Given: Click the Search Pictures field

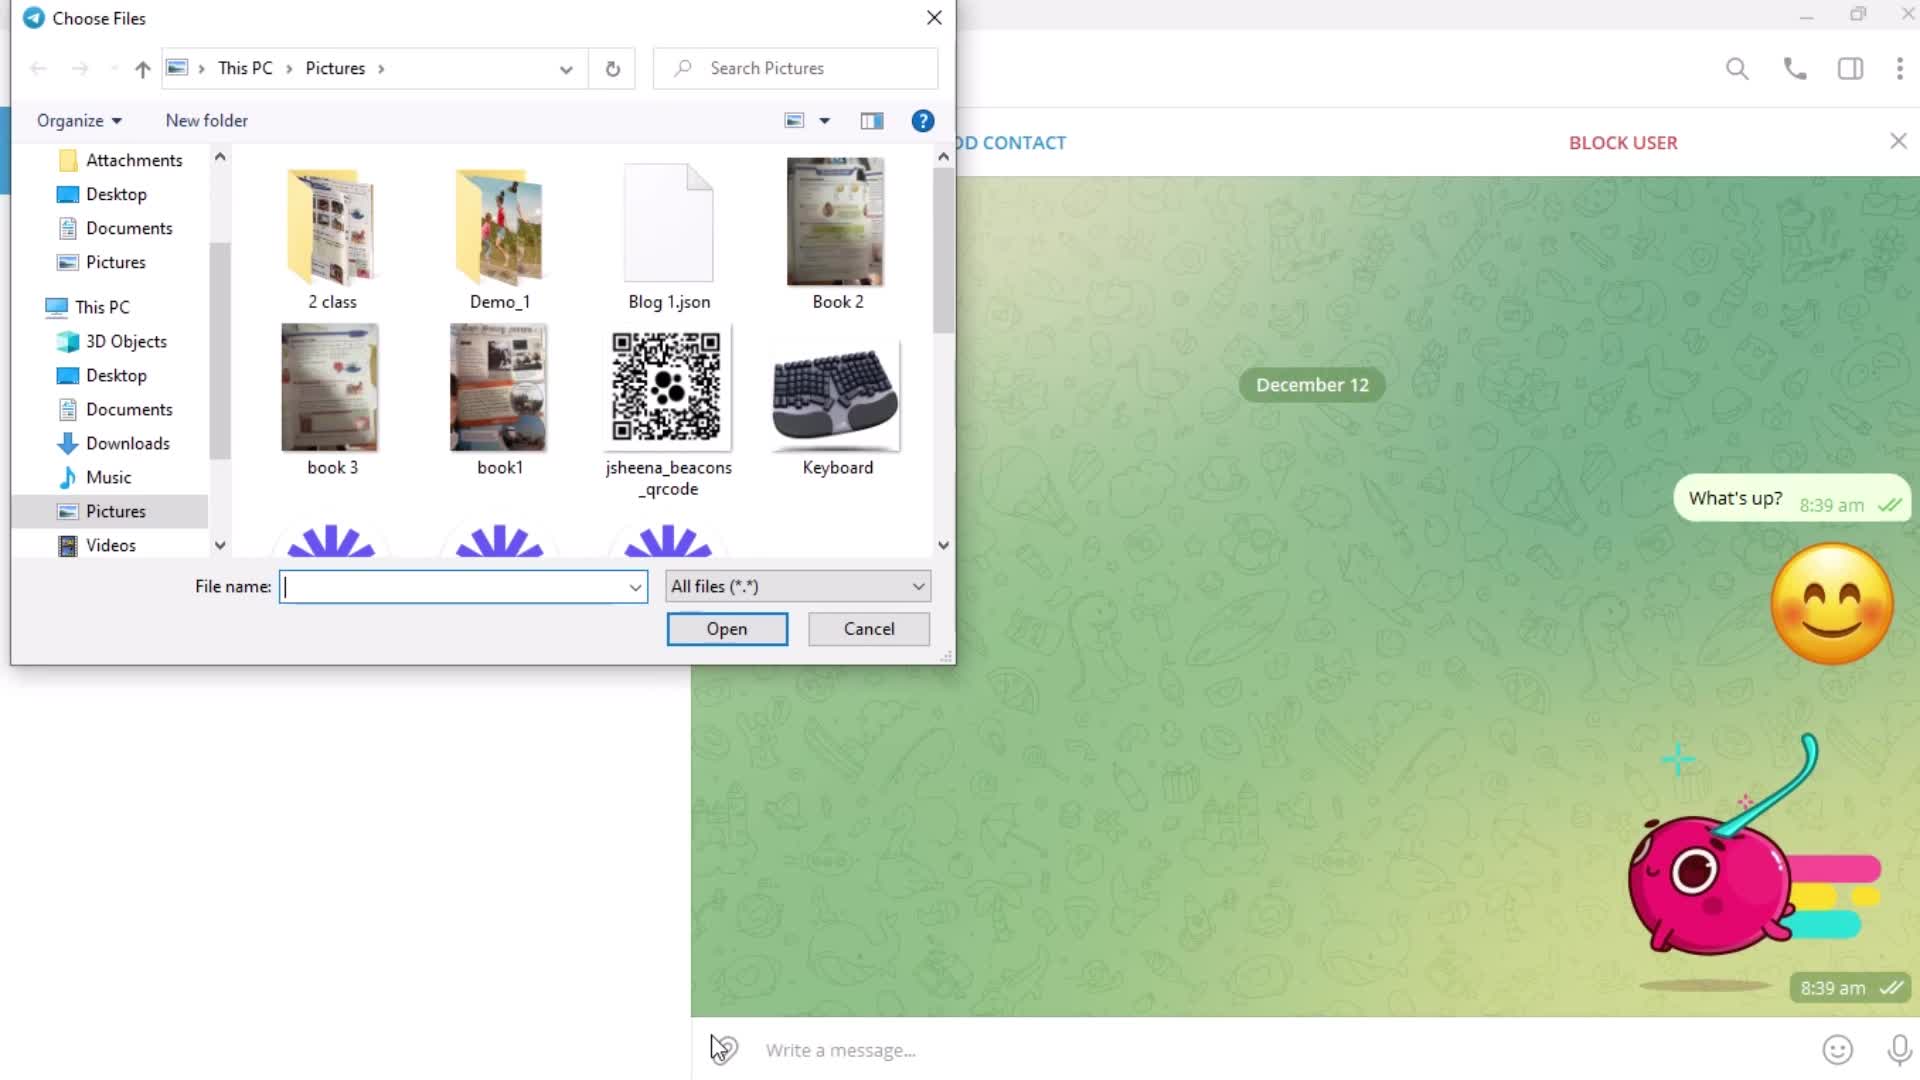Looking at the screenshot, I should [795, 68].
